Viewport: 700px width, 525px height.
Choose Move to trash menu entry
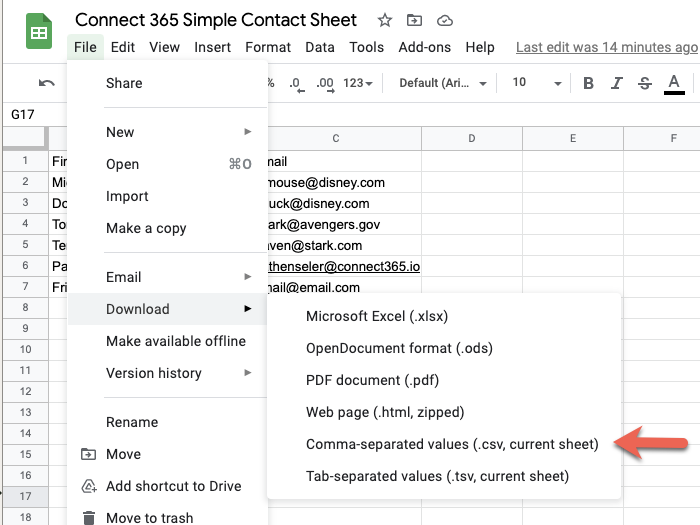click(149, 518)
